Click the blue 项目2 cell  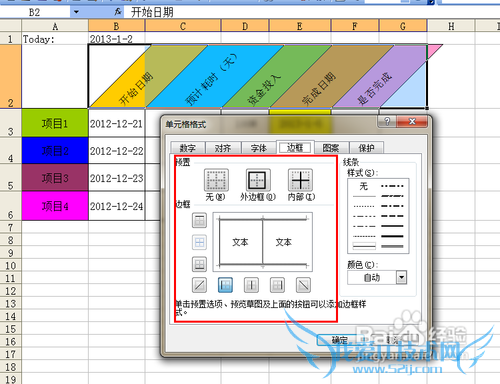[55, 151]
